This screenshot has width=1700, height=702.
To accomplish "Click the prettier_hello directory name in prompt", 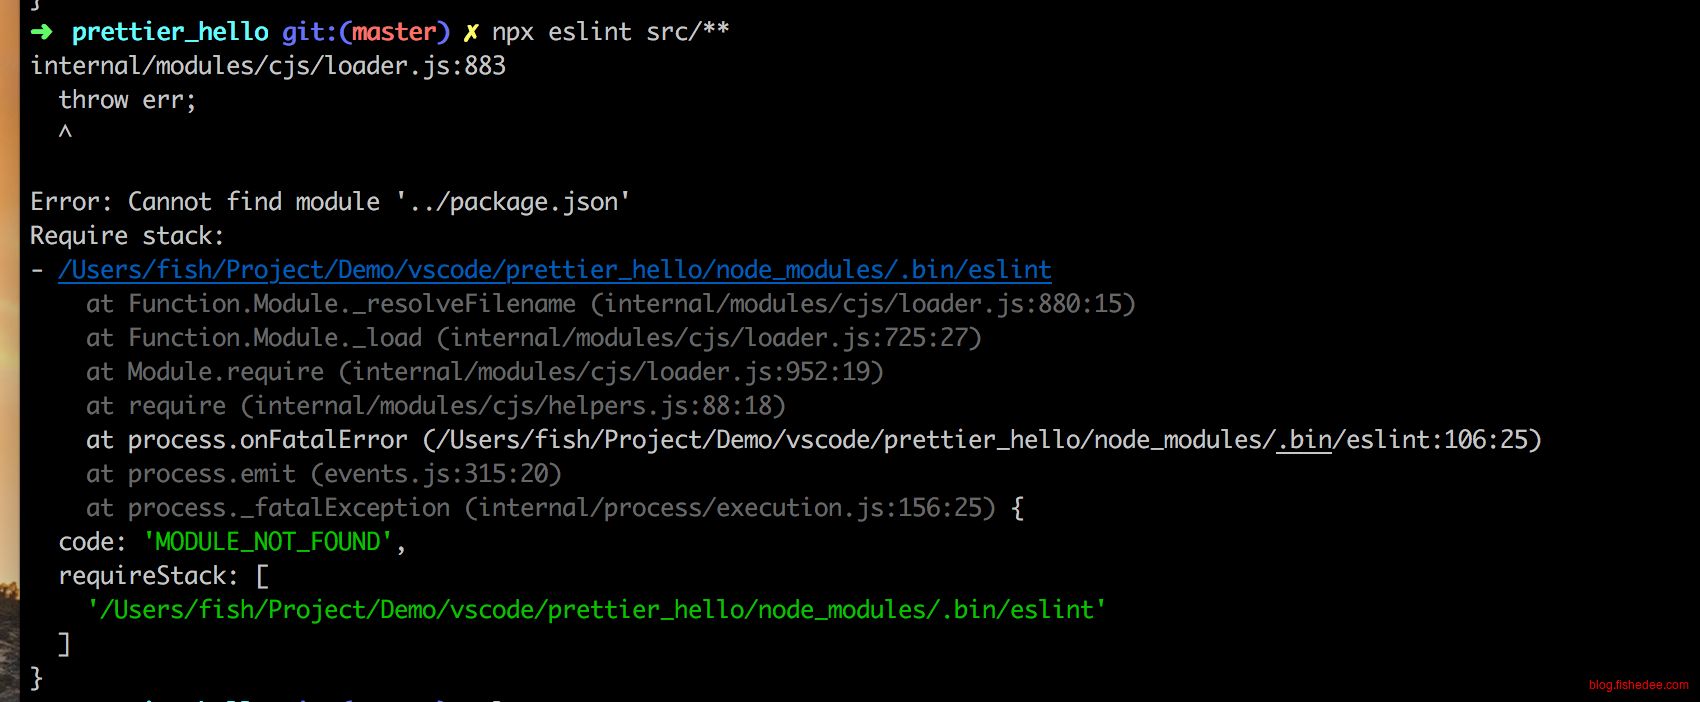I will pos(170,32).
